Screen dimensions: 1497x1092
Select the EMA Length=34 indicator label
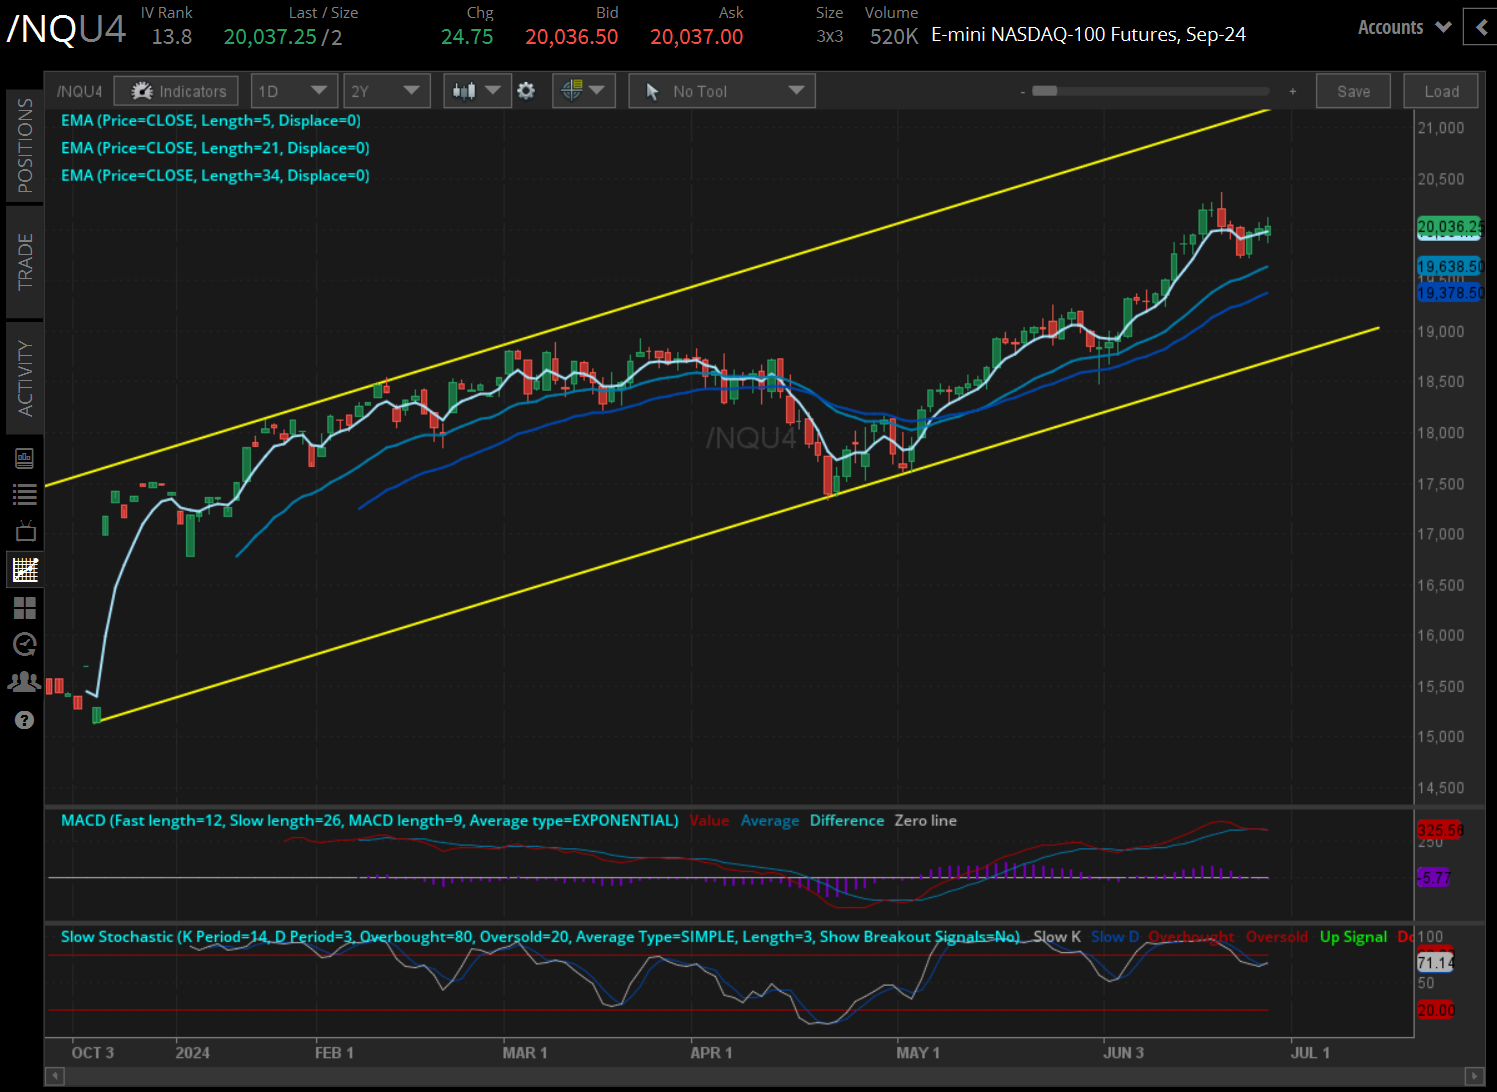click(215, 175)
